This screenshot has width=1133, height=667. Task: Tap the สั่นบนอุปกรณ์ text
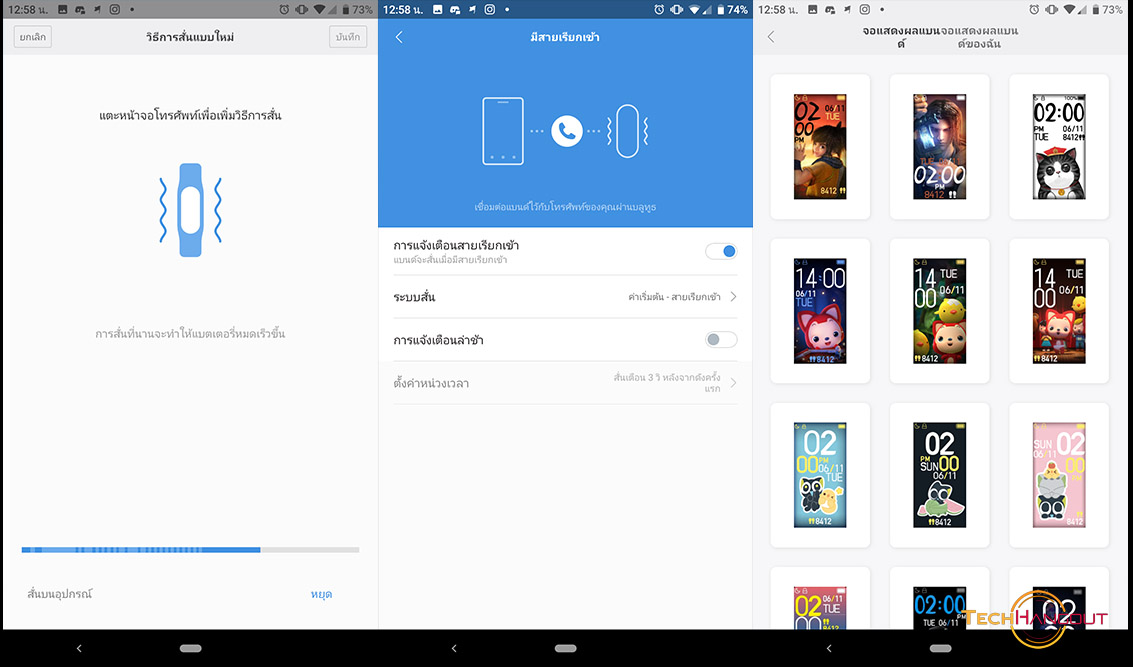[60, 594]
